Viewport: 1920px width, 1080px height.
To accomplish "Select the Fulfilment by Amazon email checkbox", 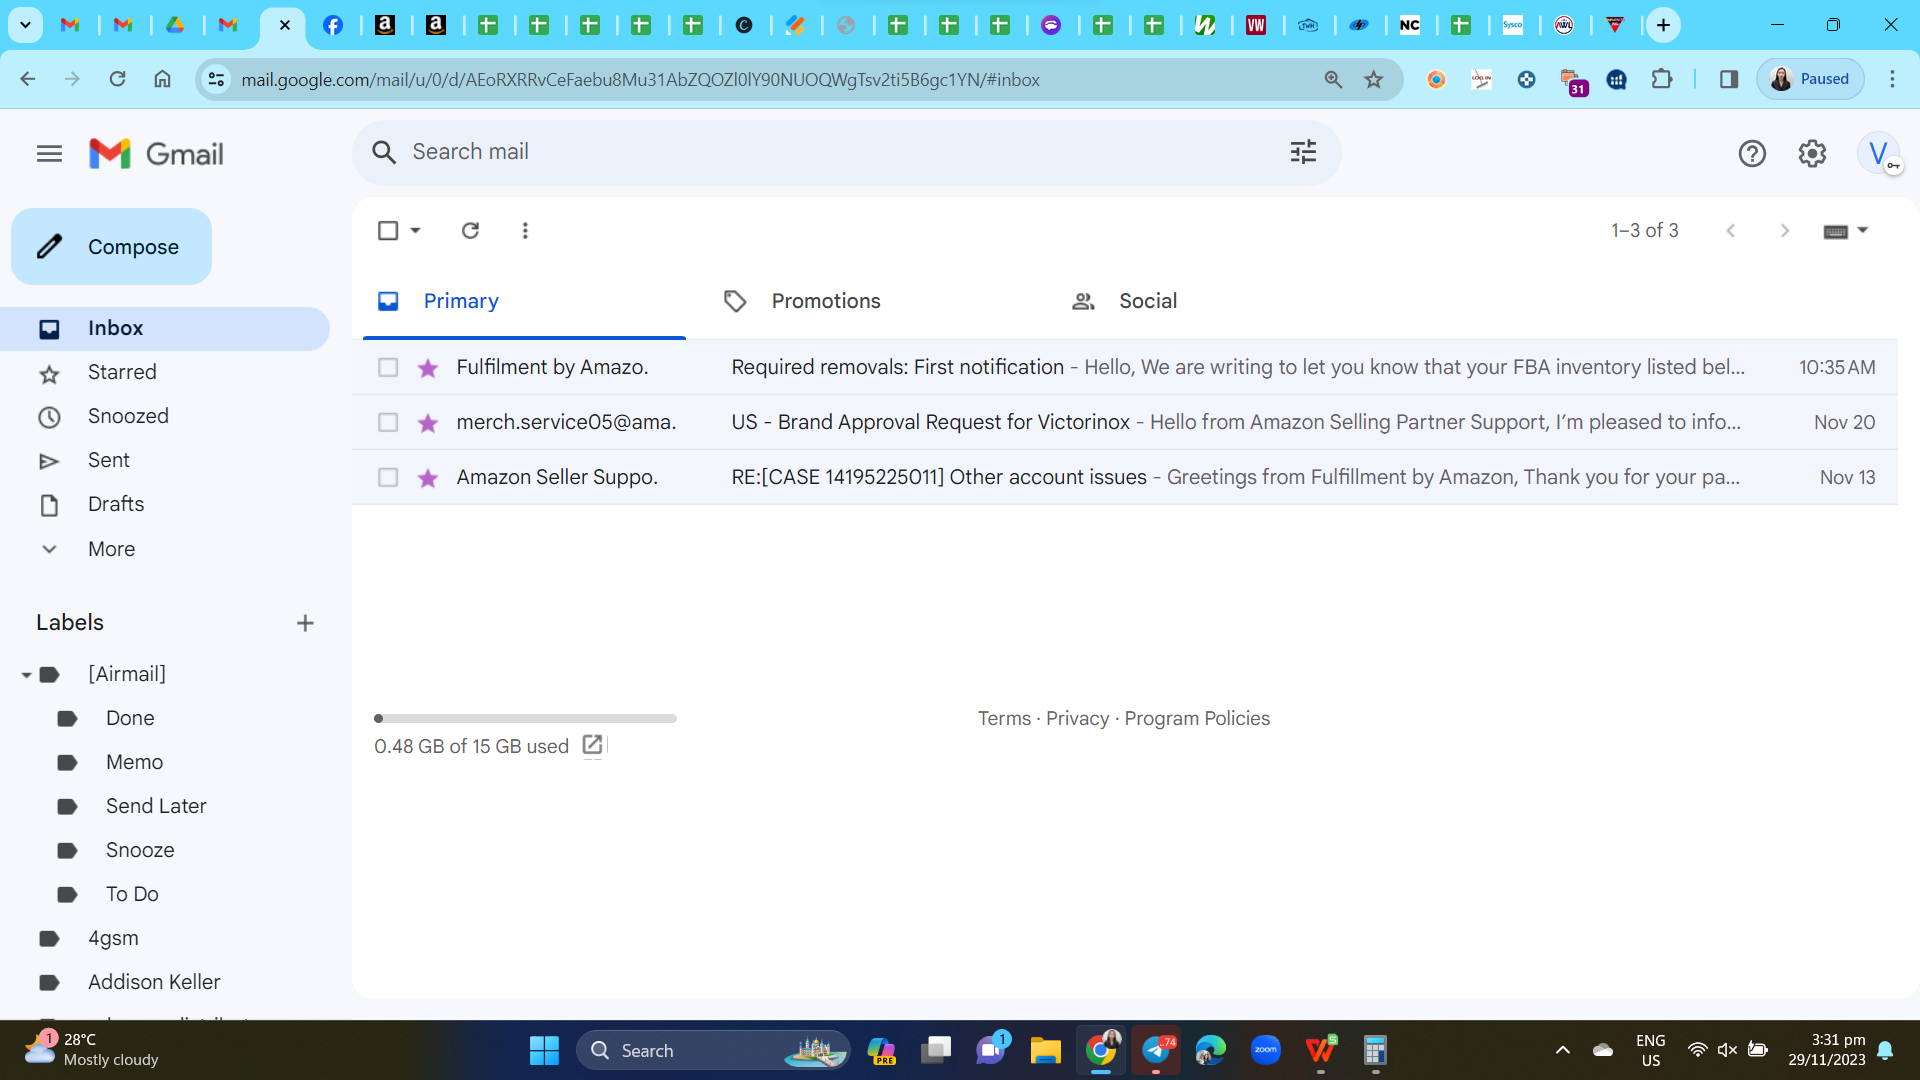I will [x=388, y=368].
